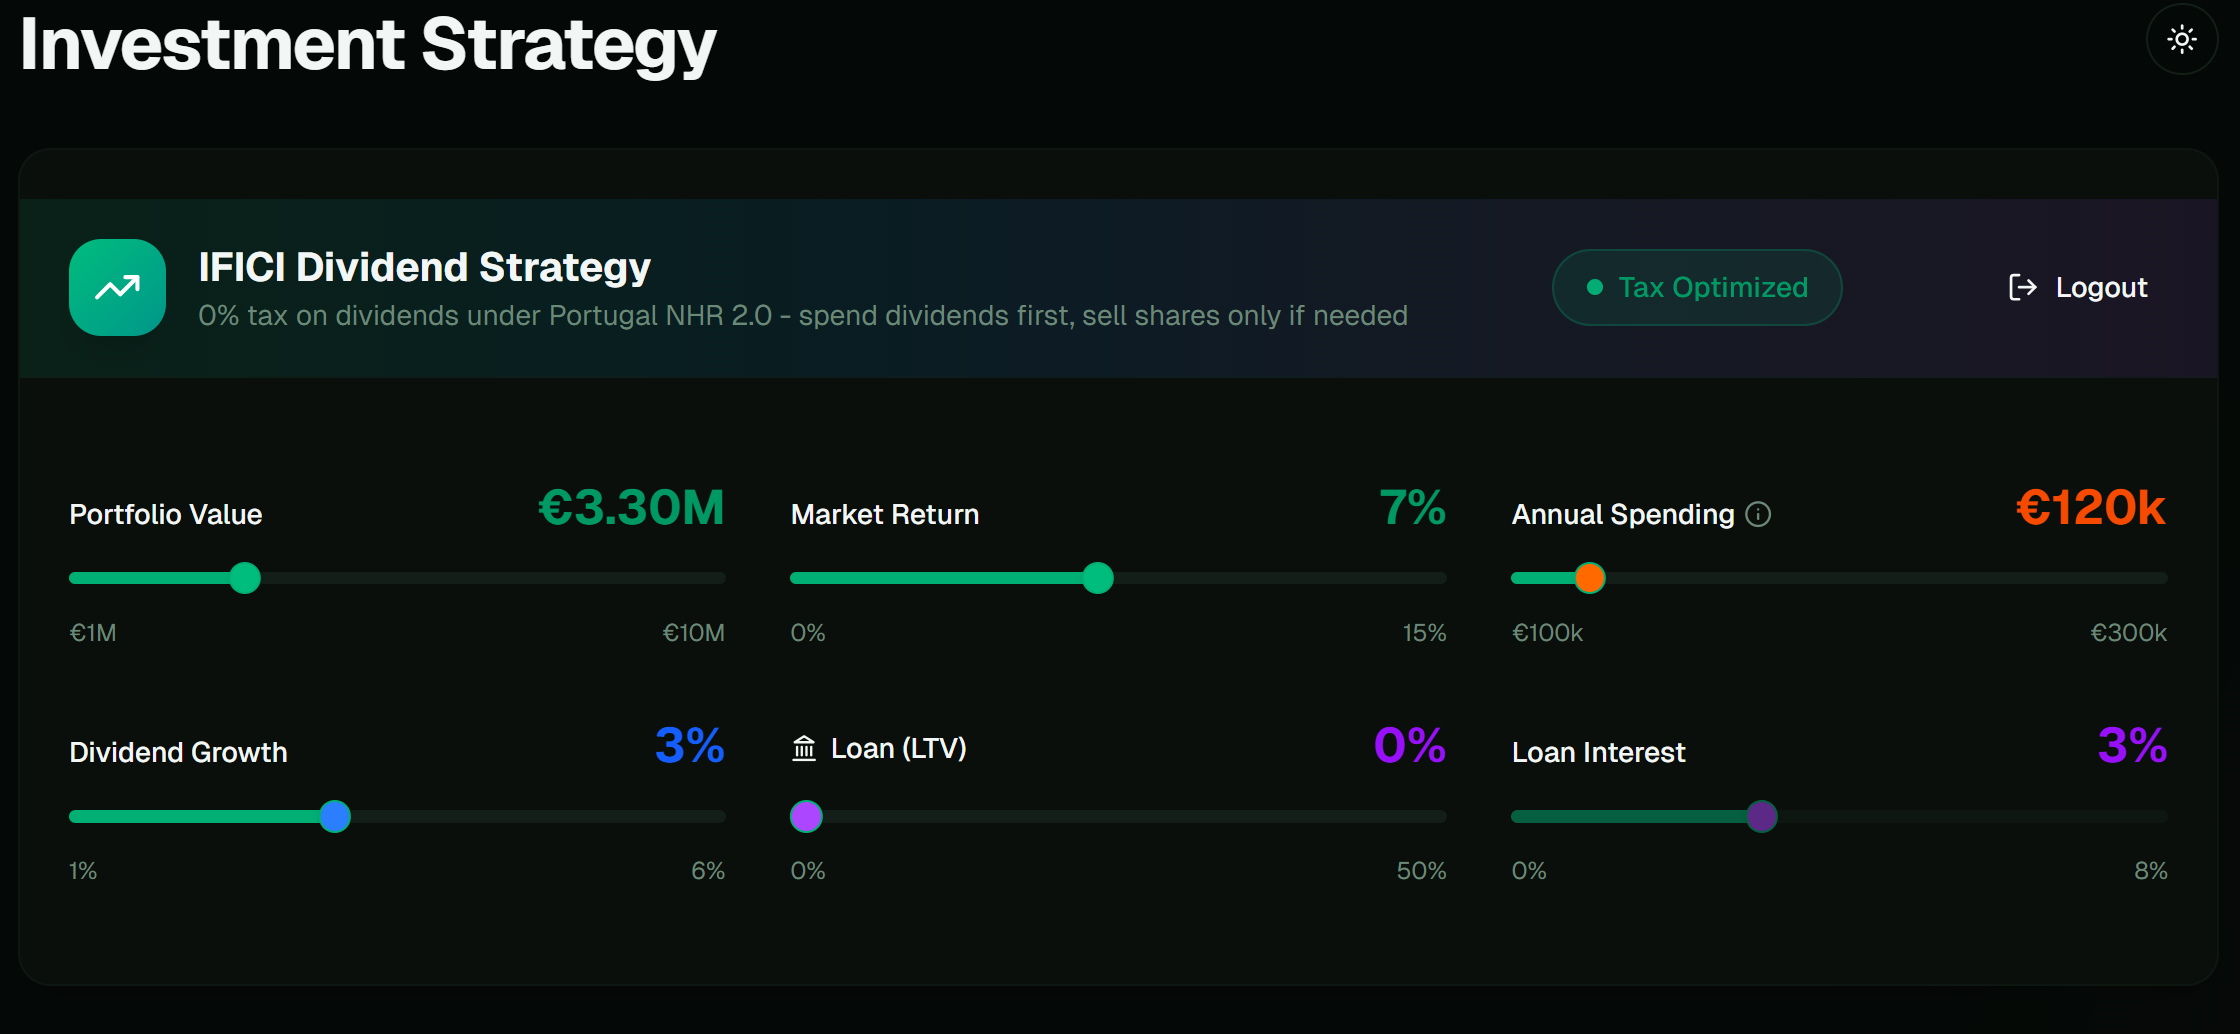Click the IFICI Dividend Strategy title
Image resolution: width=2240 pixels, height=1034 pixels.
pyautogui.click(x=424, y=266)
